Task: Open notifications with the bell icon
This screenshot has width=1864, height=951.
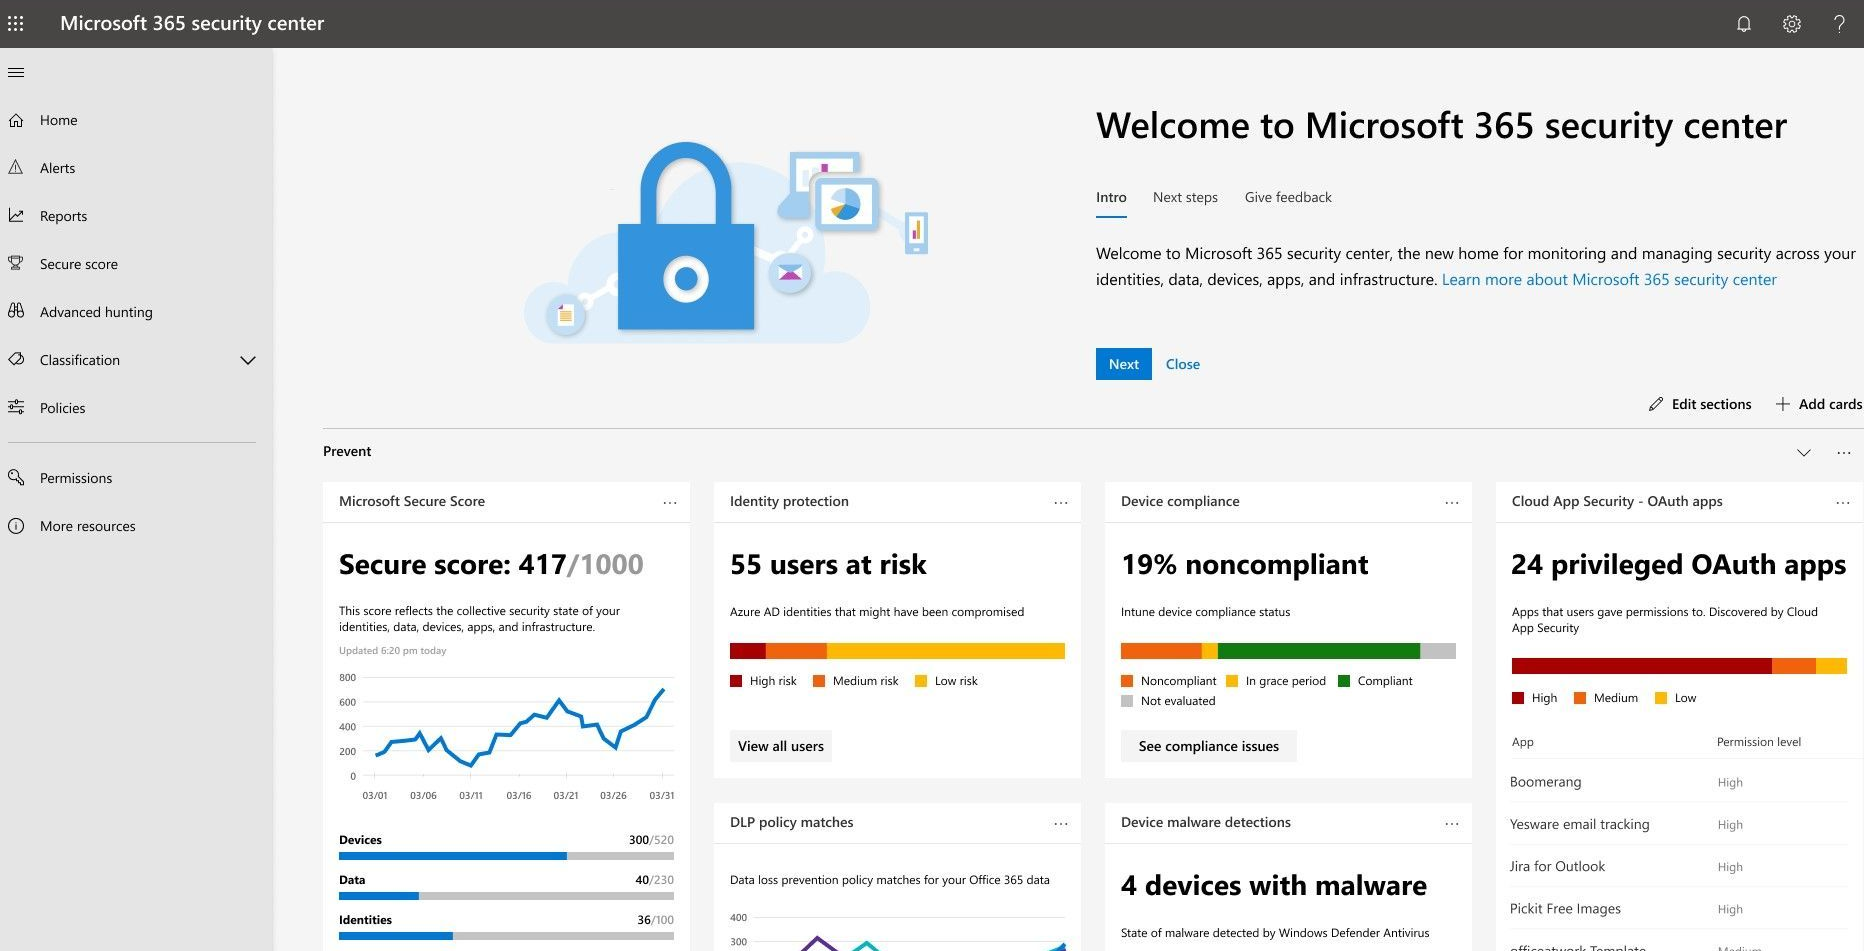Action: click(x=1744, y=23)
